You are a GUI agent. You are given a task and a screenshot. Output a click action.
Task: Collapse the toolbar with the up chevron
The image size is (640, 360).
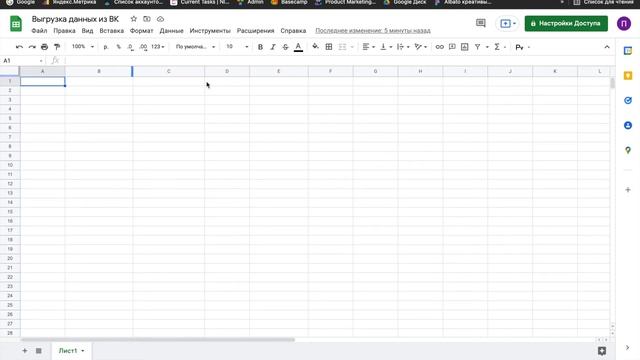coord(607,47)
